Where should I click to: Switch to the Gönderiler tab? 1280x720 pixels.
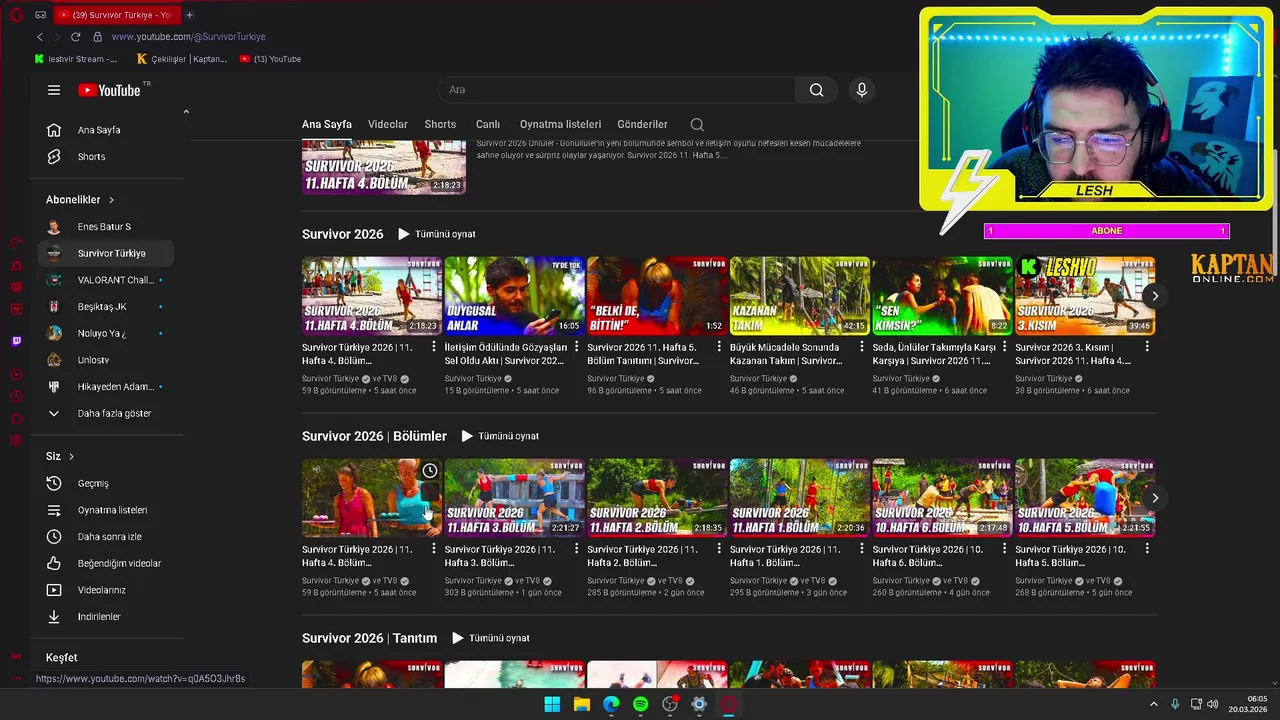pos(642,125)
